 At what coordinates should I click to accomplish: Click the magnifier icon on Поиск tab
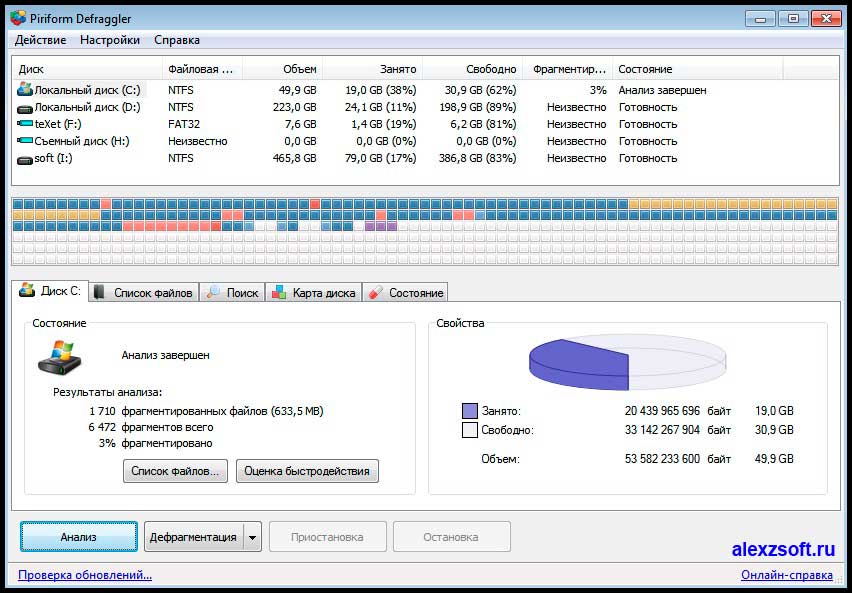213,293
